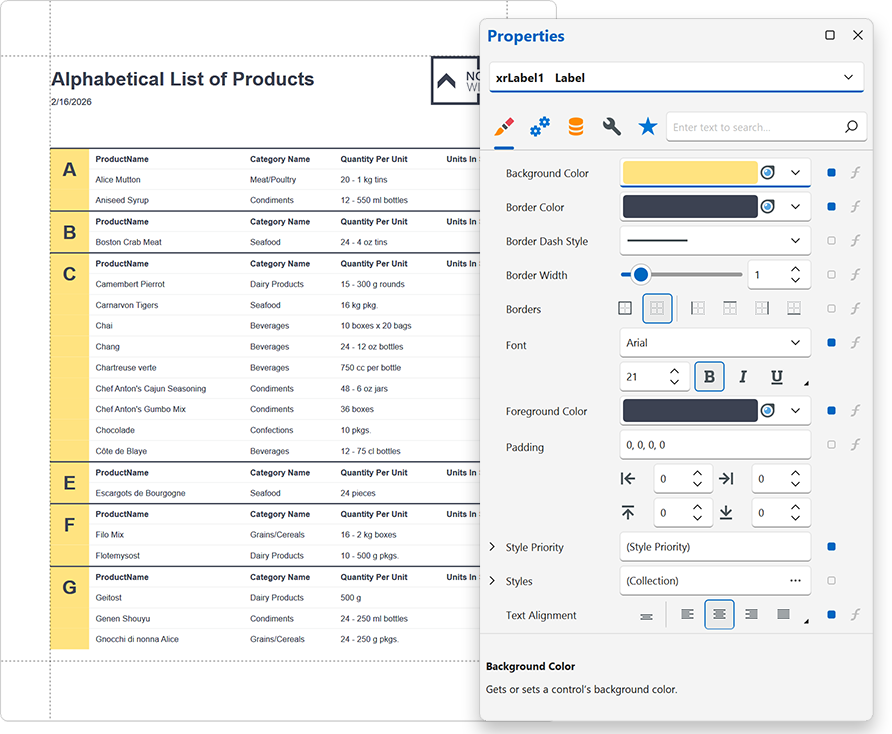
Task: Apply the All Borders option
Action: click(x=625, y=308)
